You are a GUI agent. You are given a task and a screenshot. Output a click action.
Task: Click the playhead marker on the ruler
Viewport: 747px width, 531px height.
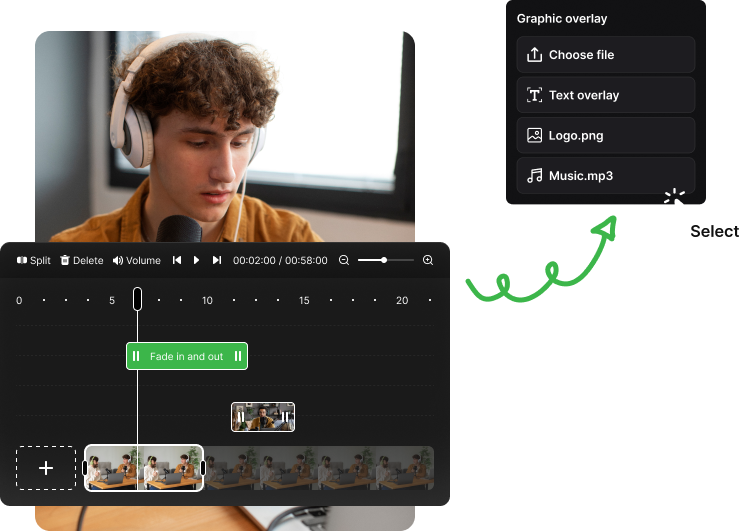(x=138, y=299)
